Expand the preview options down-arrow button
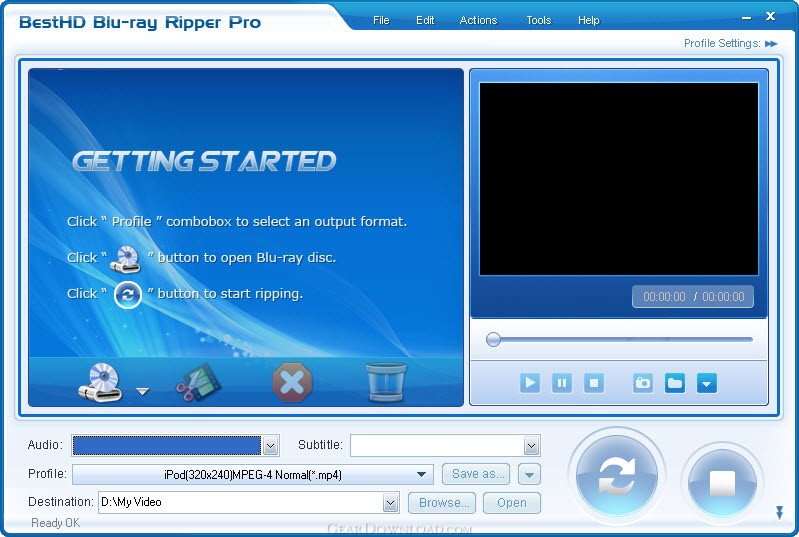The width and height of the screenshot is (799, 537). coord(707,383)
